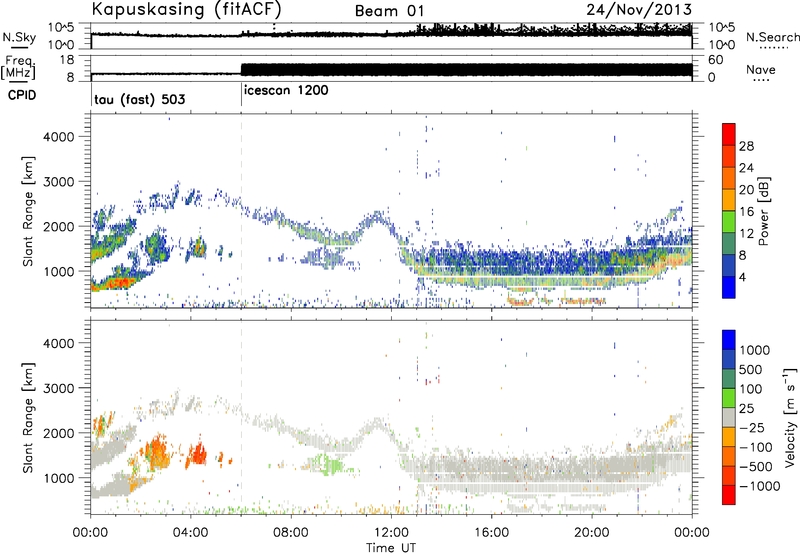Click the thick black frequency band after 06:00

click(x=466, y=70)
